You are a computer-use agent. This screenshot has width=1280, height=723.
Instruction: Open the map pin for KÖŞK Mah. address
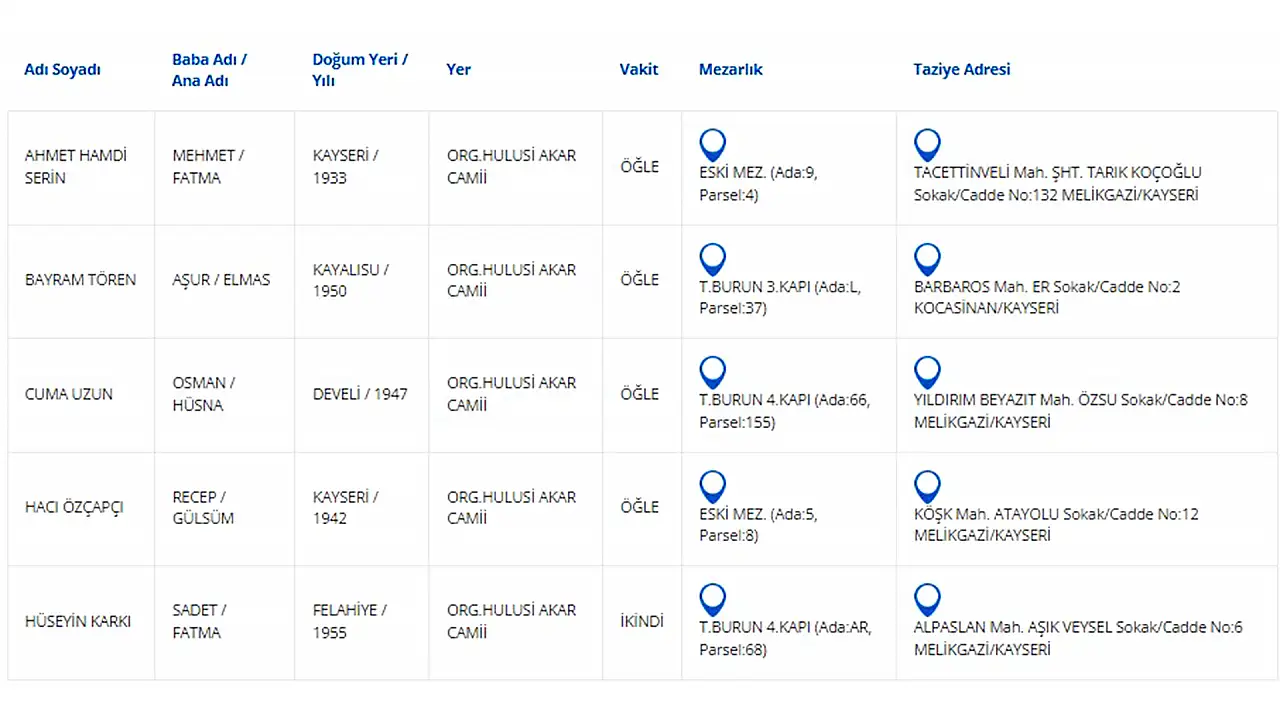927,487
